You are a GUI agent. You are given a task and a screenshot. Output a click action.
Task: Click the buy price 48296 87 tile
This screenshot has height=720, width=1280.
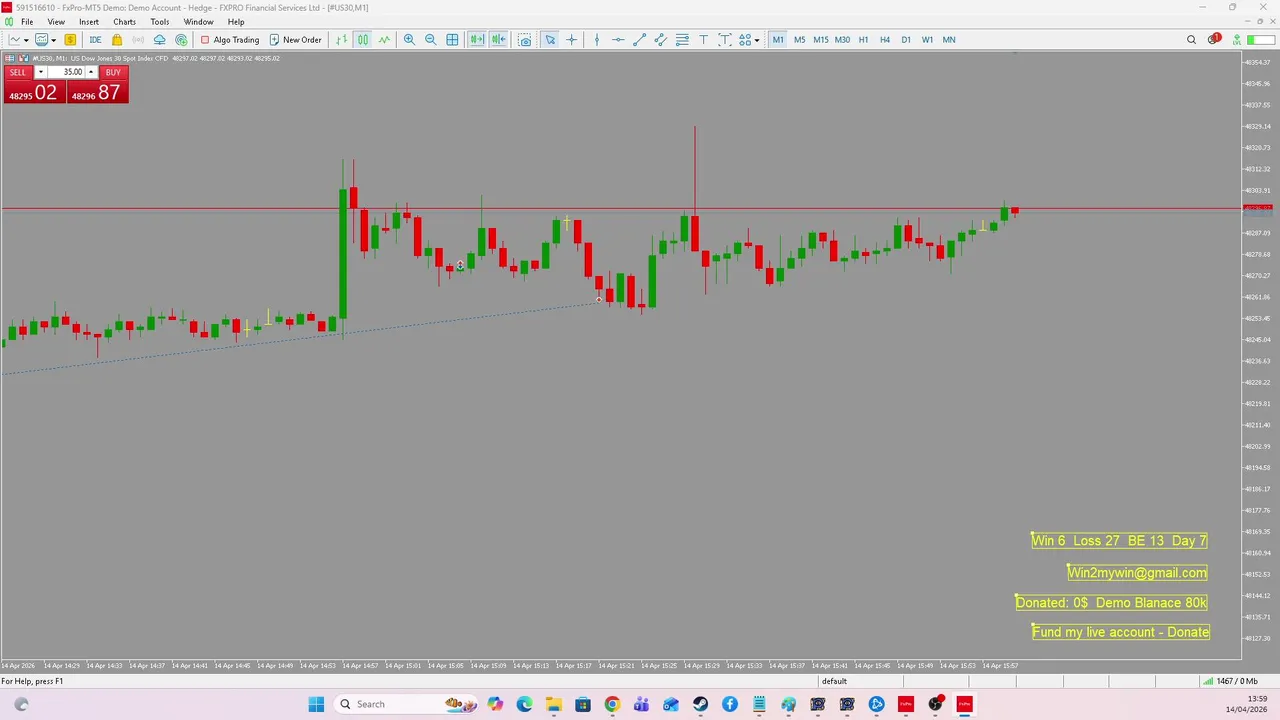tap(97, 92)
